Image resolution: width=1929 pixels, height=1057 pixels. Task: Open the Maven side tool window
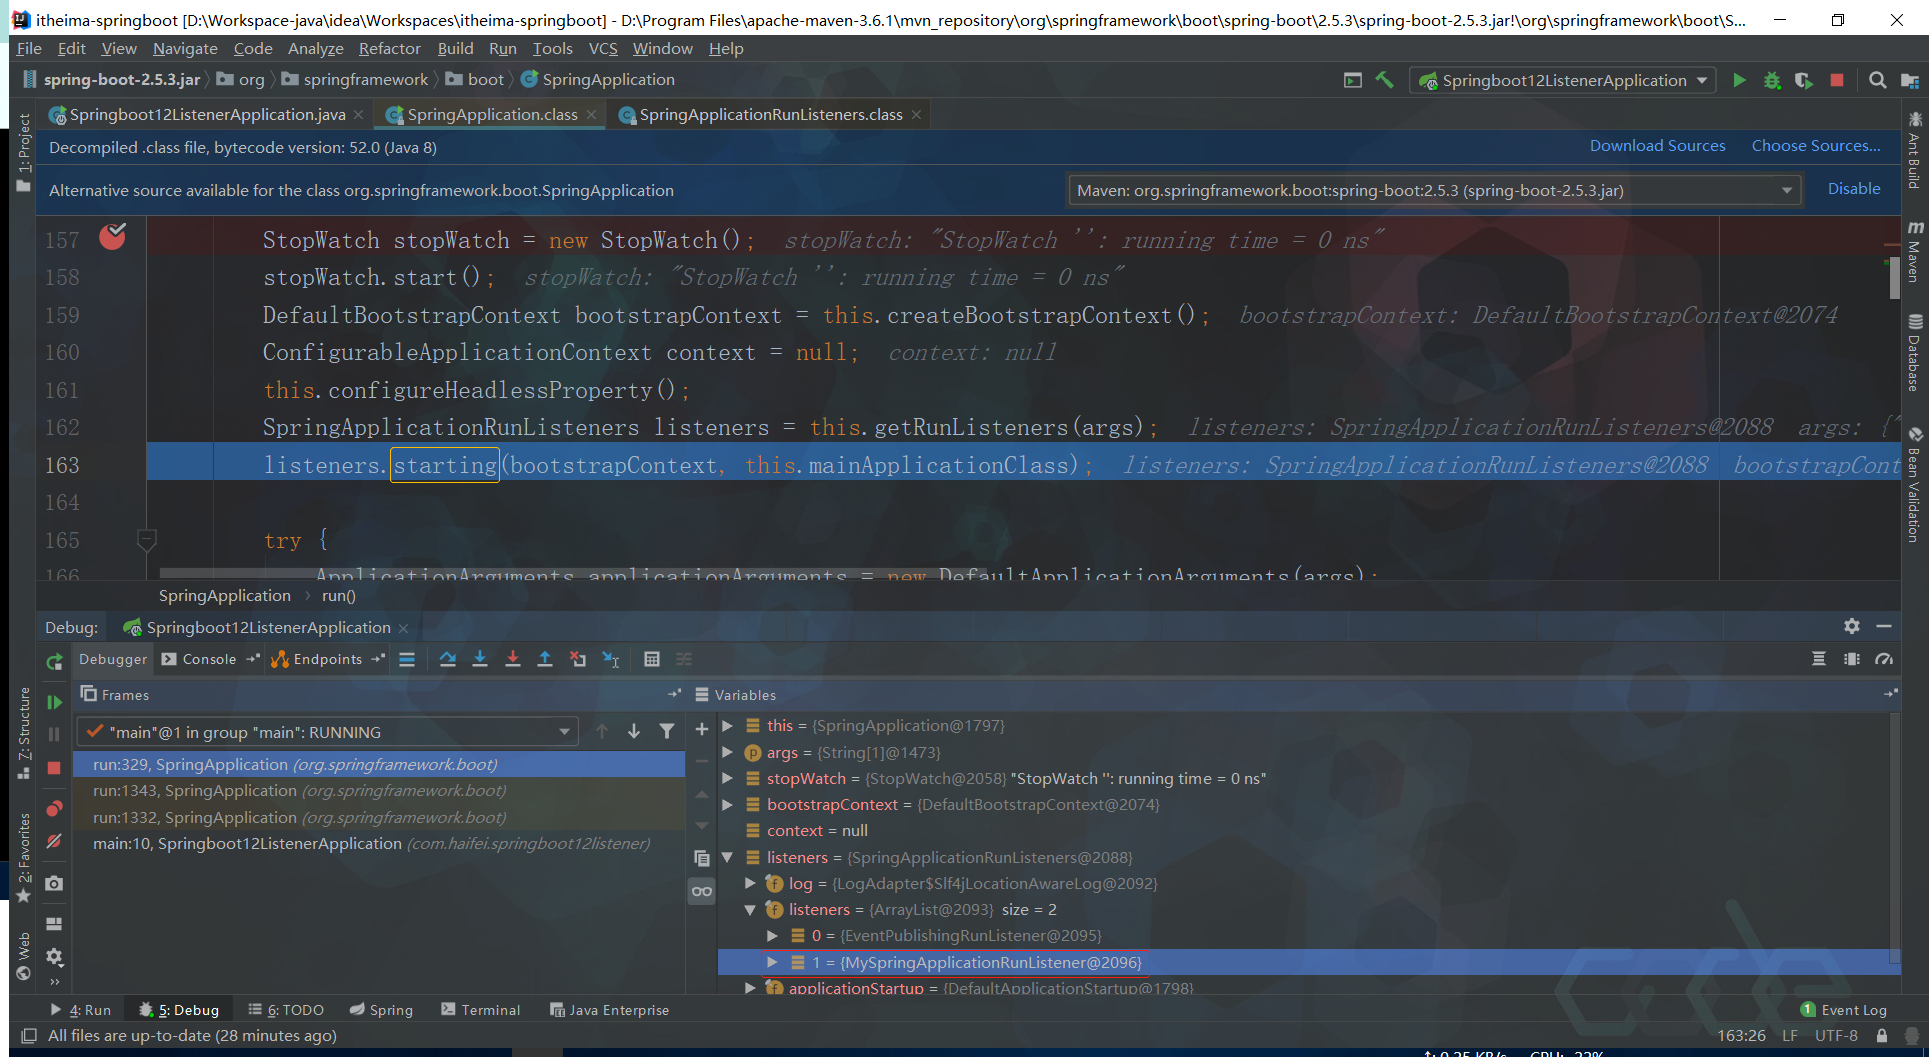pyautogui.click(x=1914, y=252)
